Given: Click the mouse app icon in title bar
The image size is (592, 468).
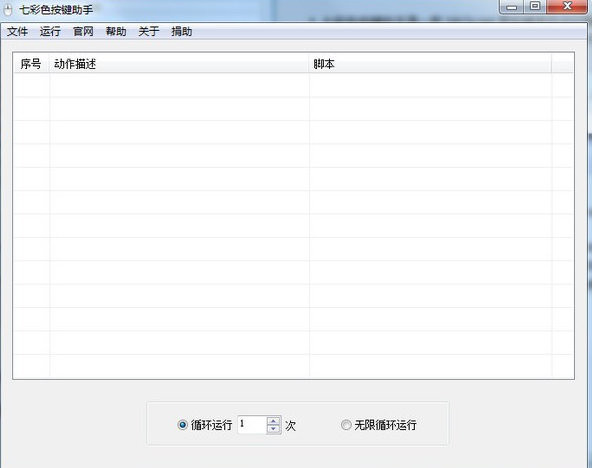Looking at the screenshot, I should [x=8, y=10].
